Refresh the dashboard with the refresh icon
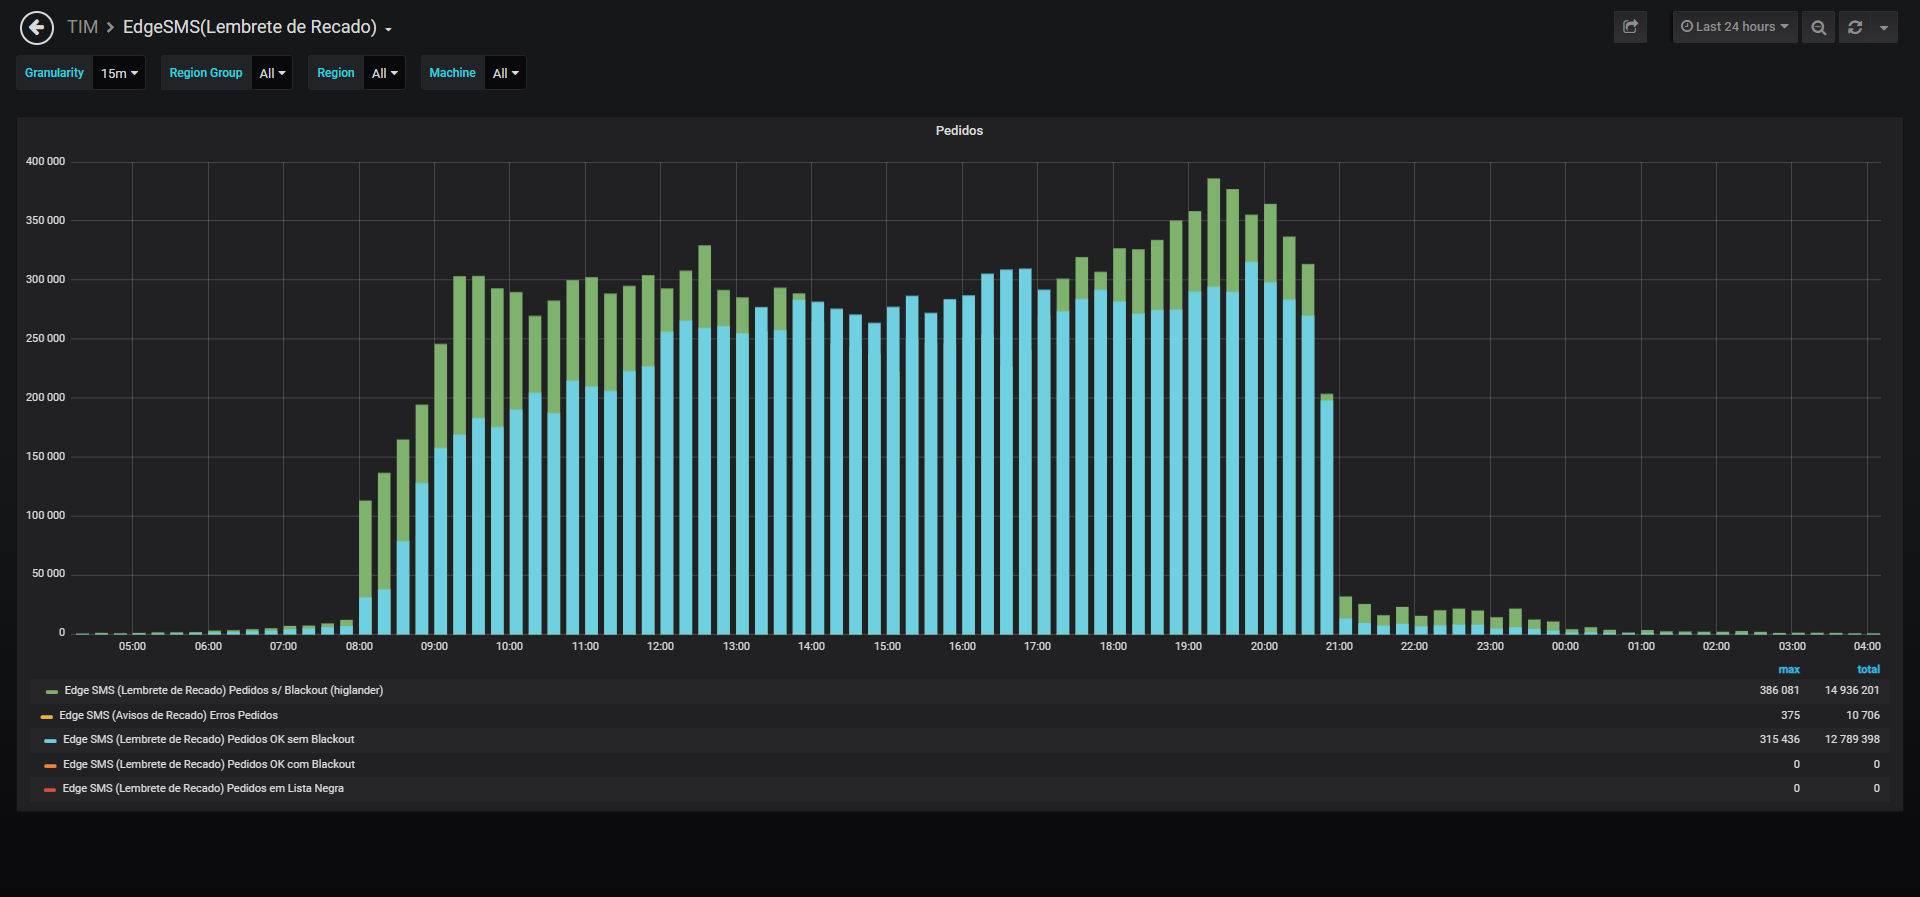1920x897 pixels. click(1855, 27)
